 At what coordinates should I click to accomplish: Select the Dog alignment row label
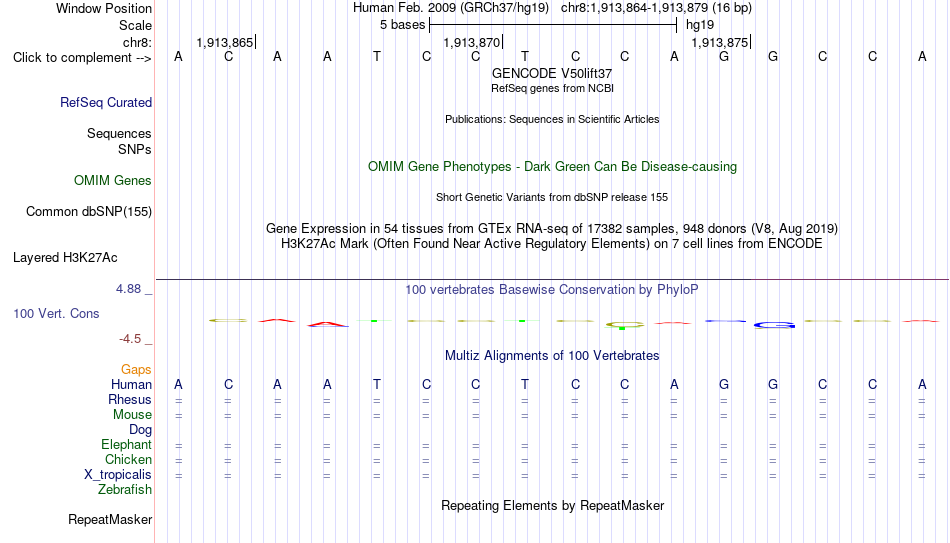pos(140,430)
